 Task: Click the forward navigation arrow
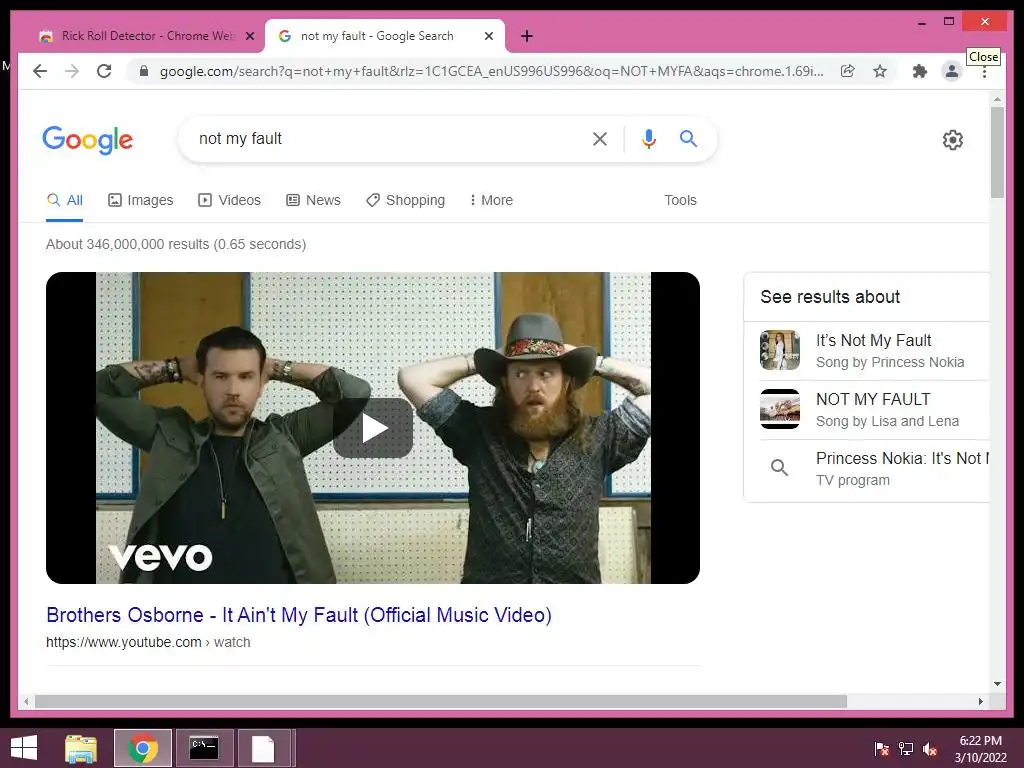72,71
